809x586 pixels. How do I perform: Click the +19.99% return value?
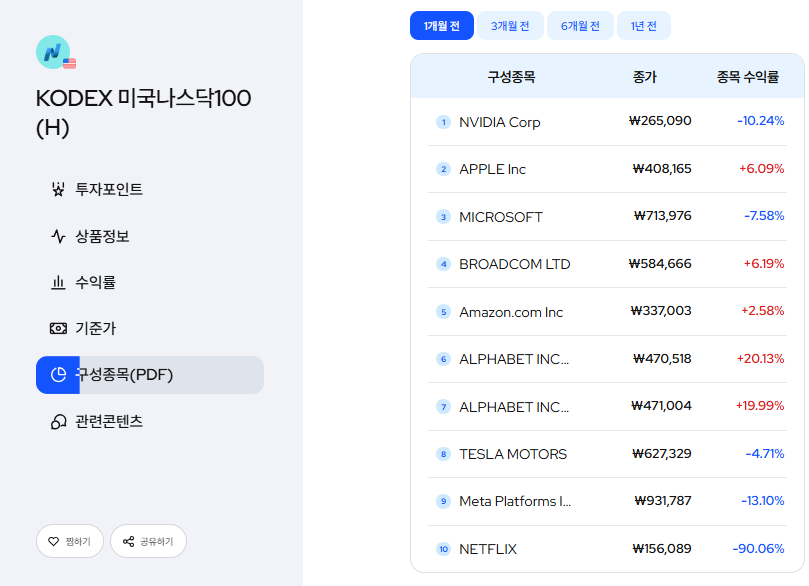[760, 405]
